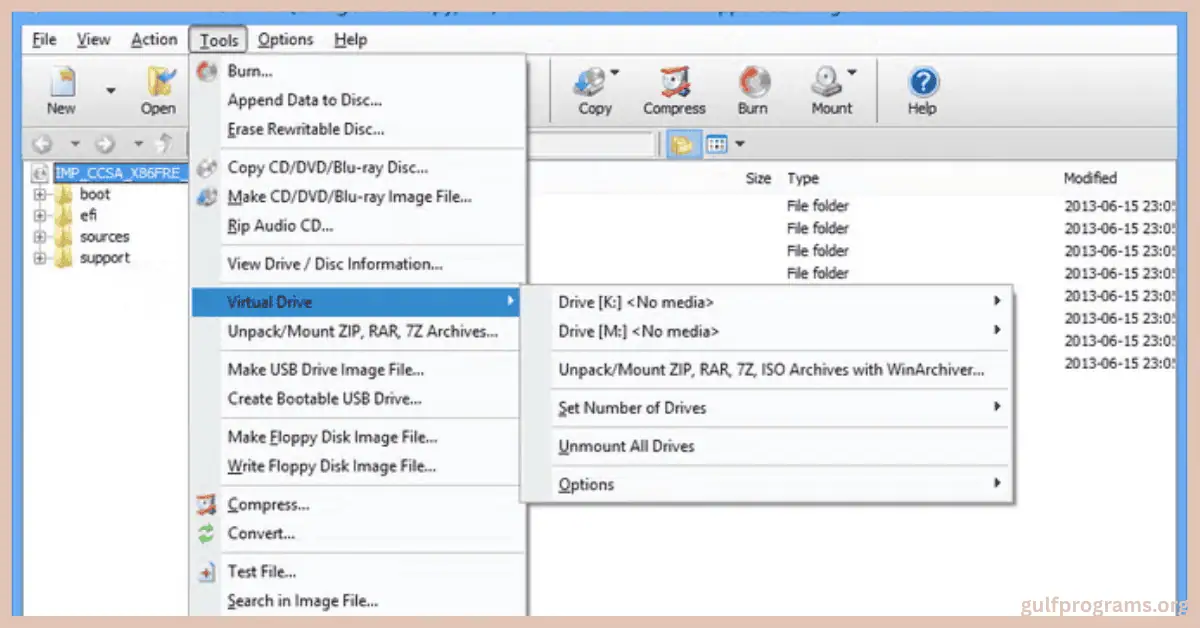Open the Options menu in menu bar

pyautogui.click(x=285, y=40)
